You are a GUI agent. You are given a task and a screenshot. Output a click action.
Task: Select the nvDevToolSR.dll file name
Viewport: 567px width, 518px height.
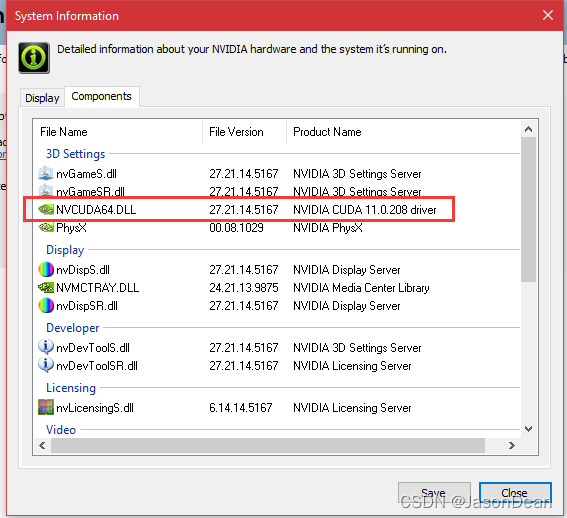(x=97, y=366)
